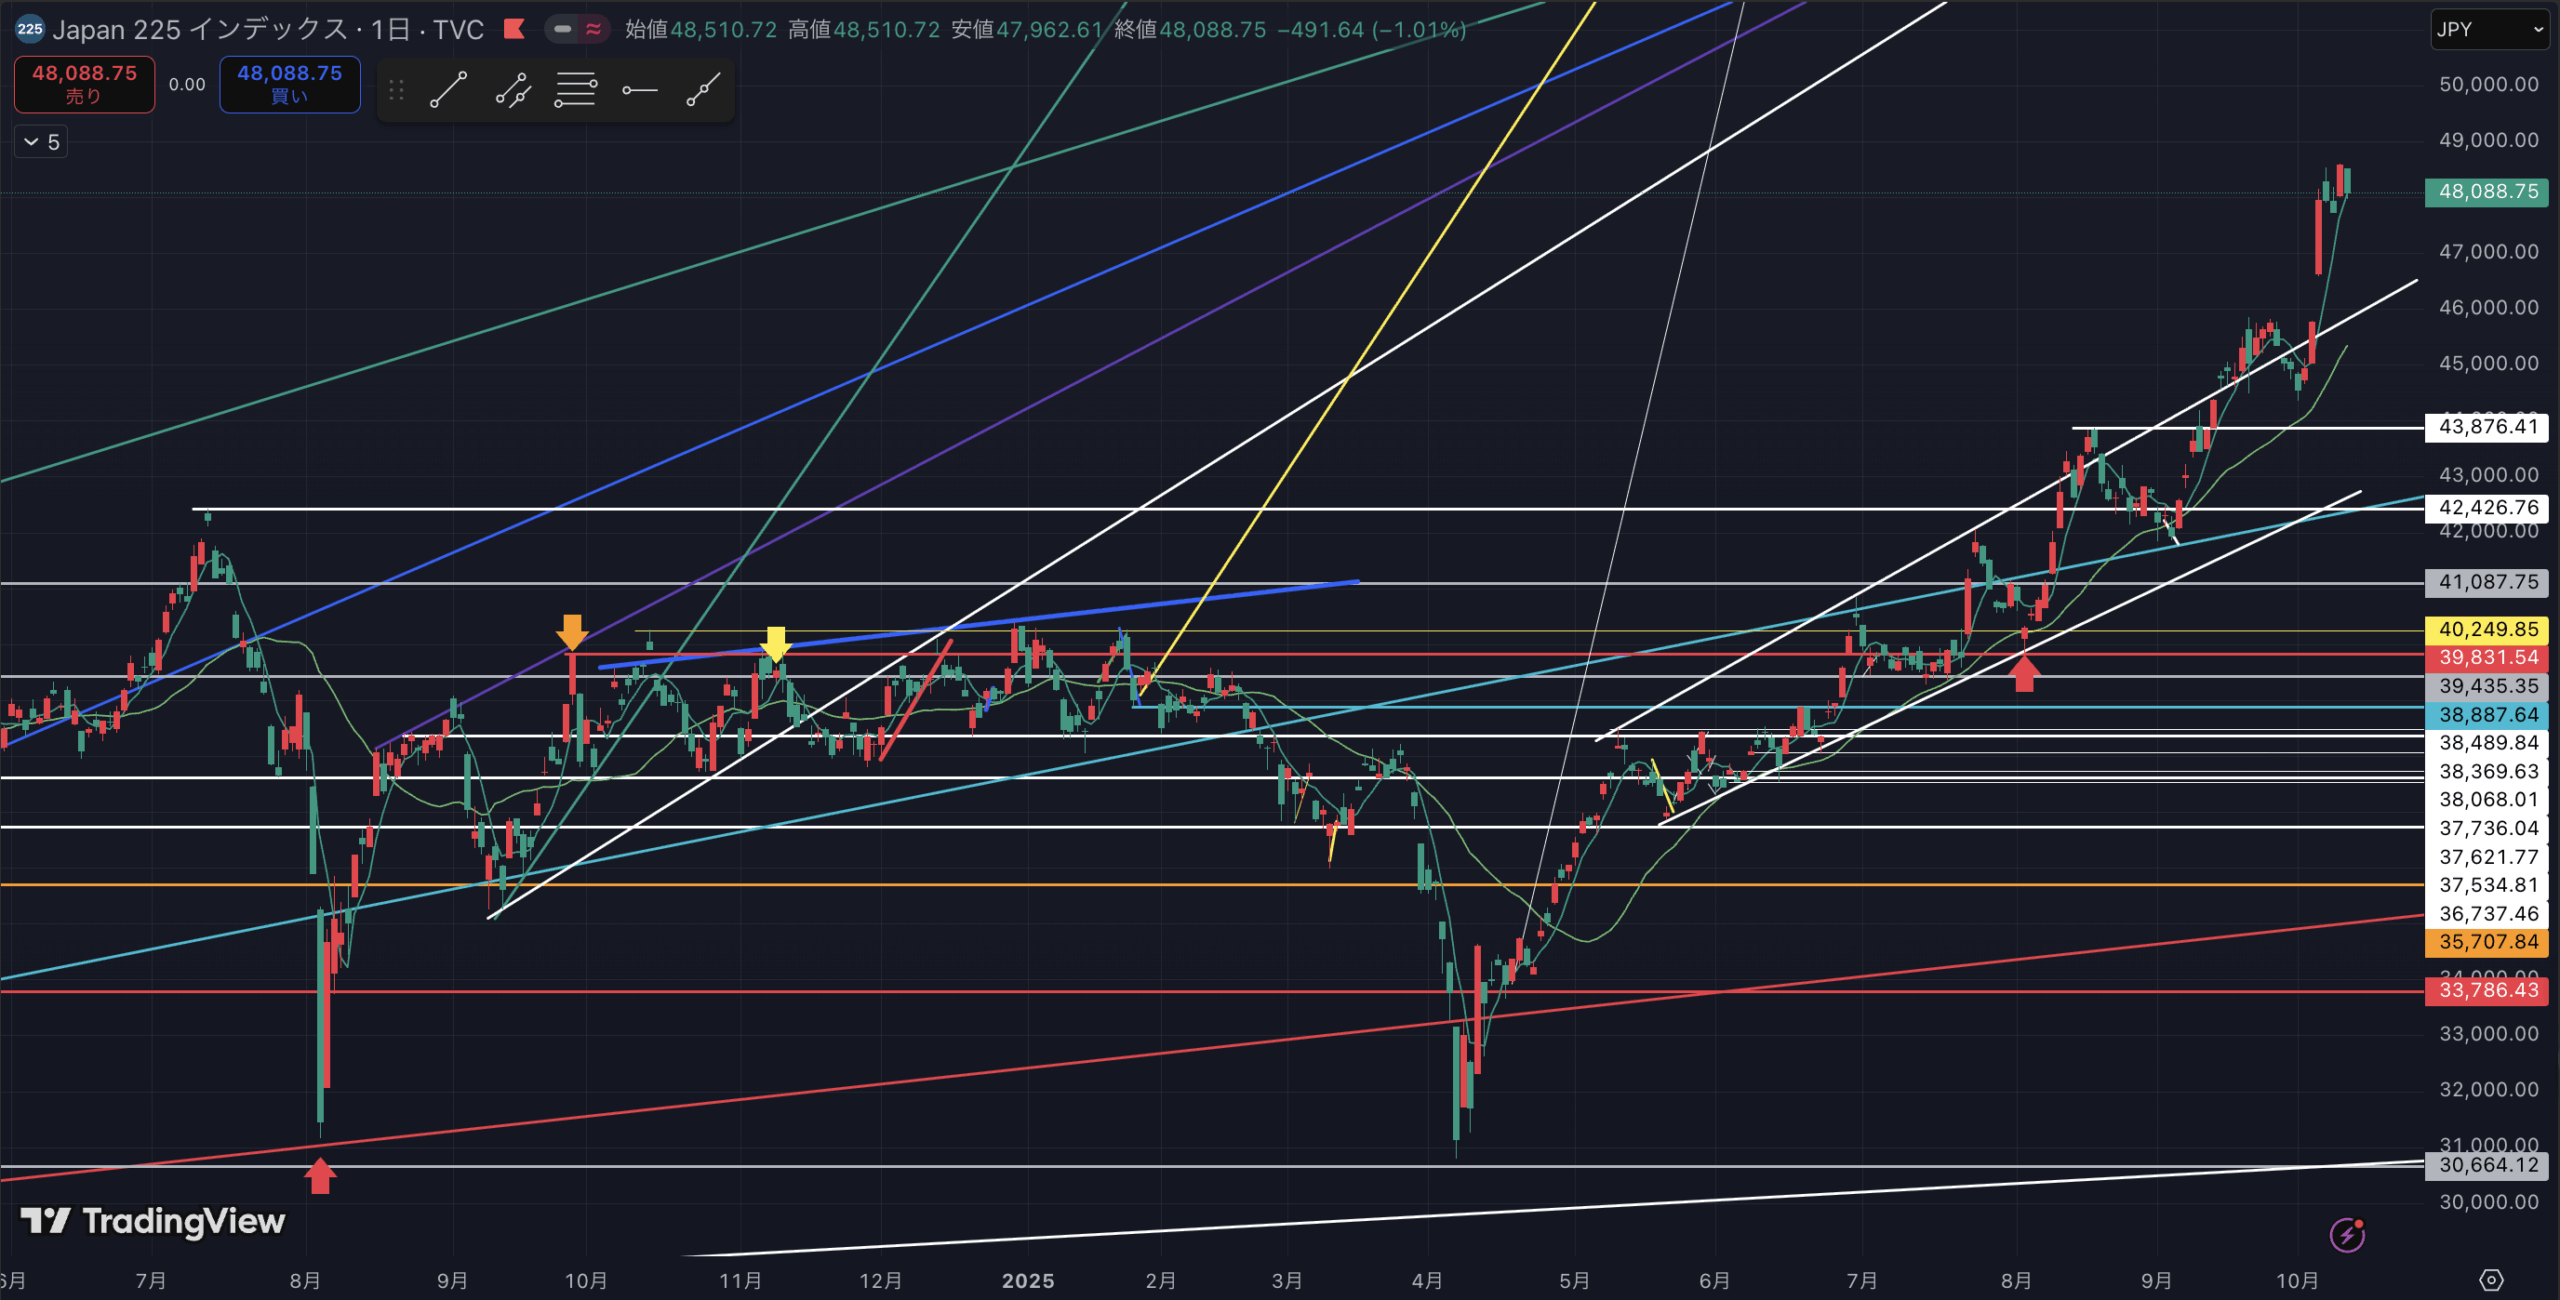
Task: Click the orange 35,707.84 price label
Action: (x=2487, y=942)
